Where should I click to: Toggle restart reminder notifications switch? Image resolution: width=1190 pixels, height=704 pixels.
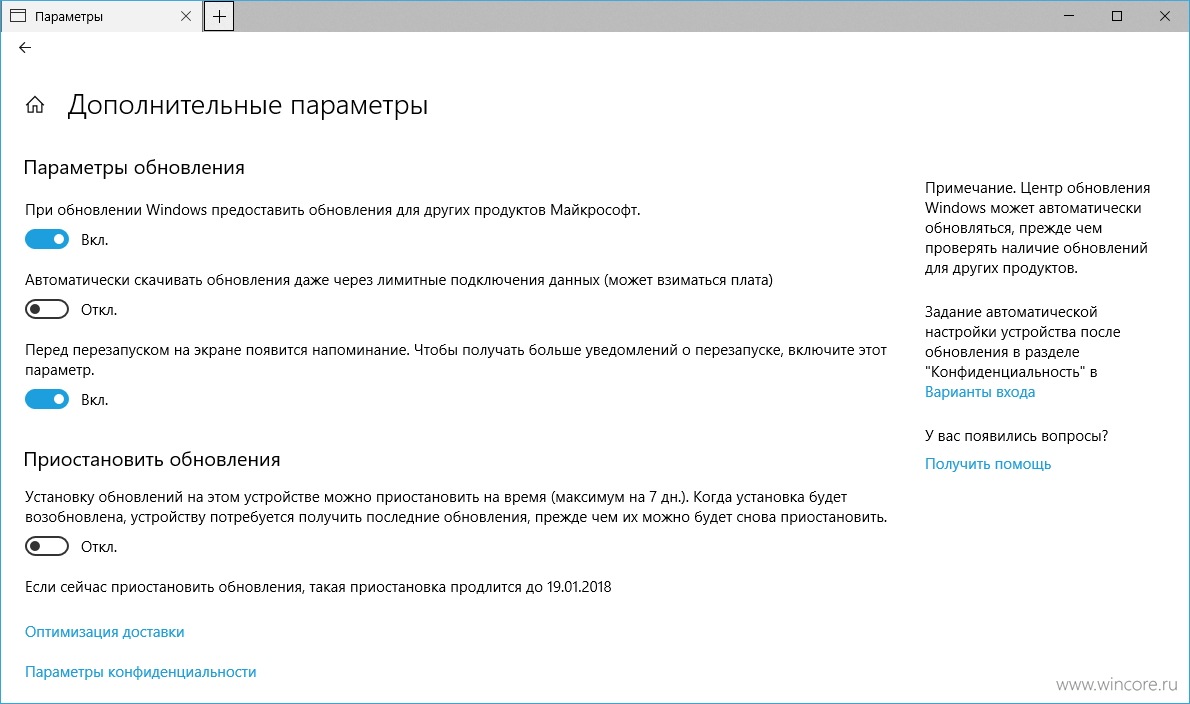click(47, 399)
